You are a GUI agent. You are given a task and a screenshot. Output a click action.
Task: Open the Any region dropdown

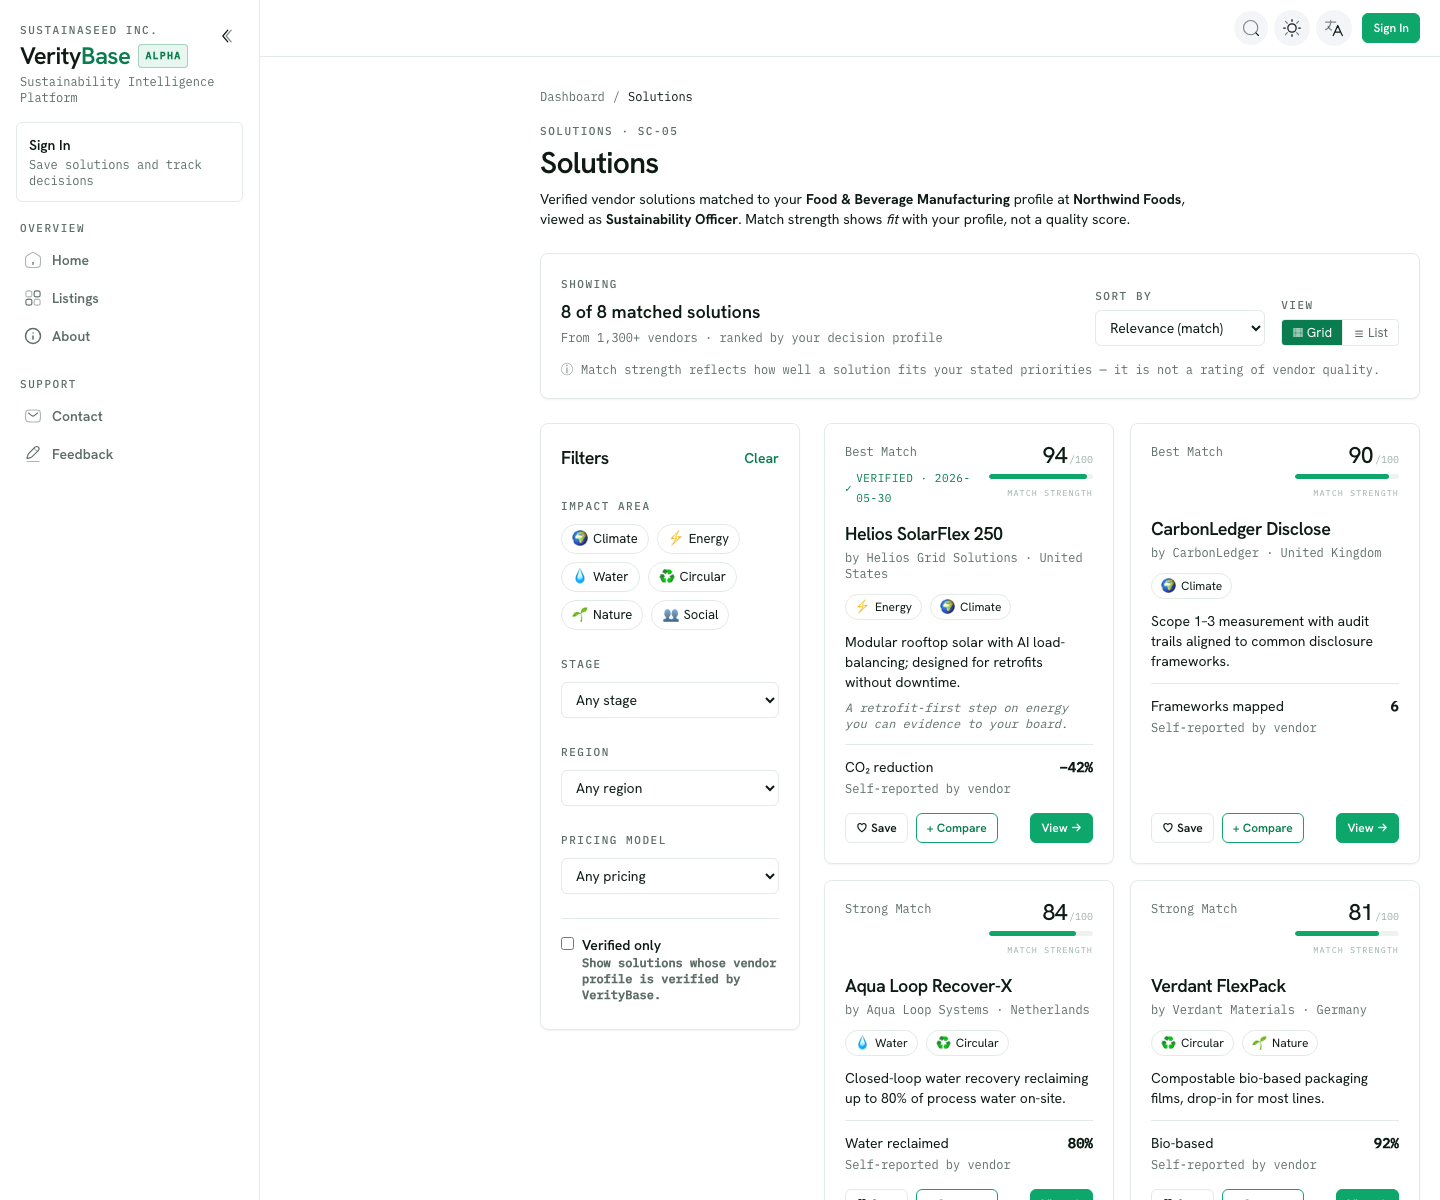[670, 788]
